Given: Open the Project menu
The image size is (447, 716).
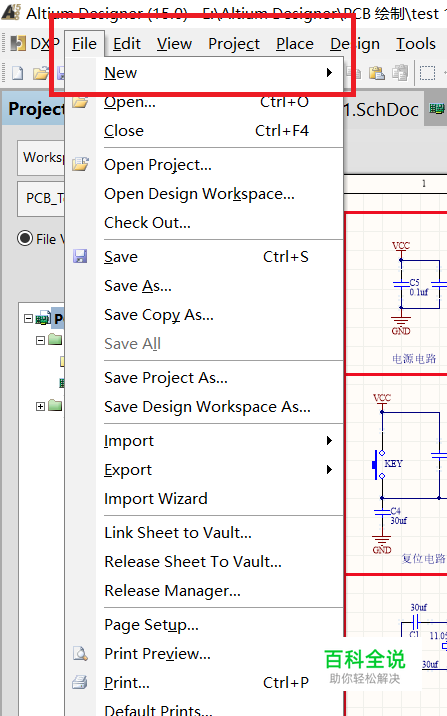Looking at the screenshot, I should 234,44.
